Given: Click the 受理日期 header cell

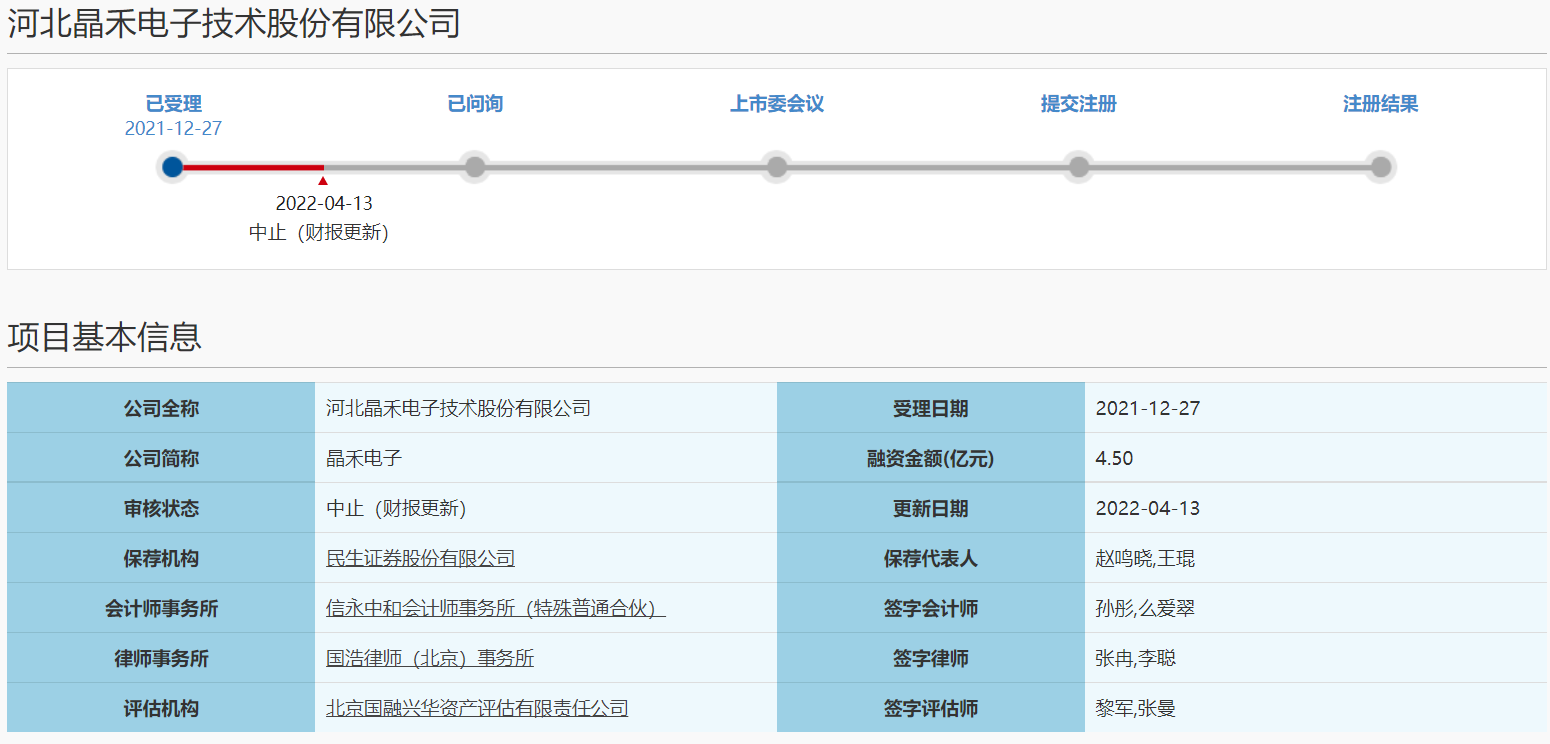Looking at the screenshot, I should tap(931, 408).
